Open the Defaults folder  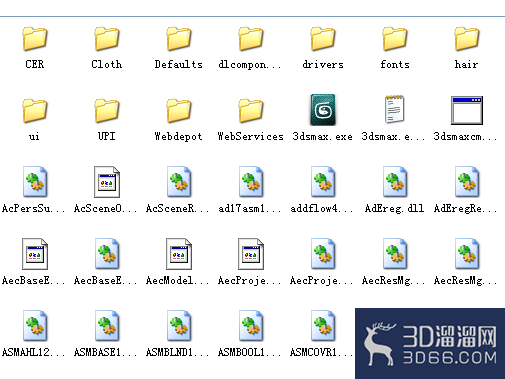pos(179,39)
